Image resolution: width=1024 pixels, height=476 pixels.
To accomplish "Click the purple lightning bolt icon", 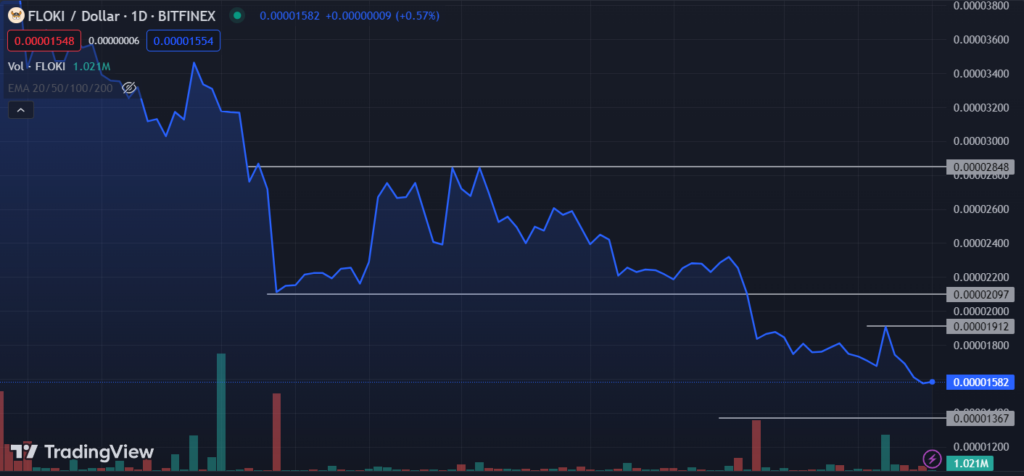I will (931, 459).
